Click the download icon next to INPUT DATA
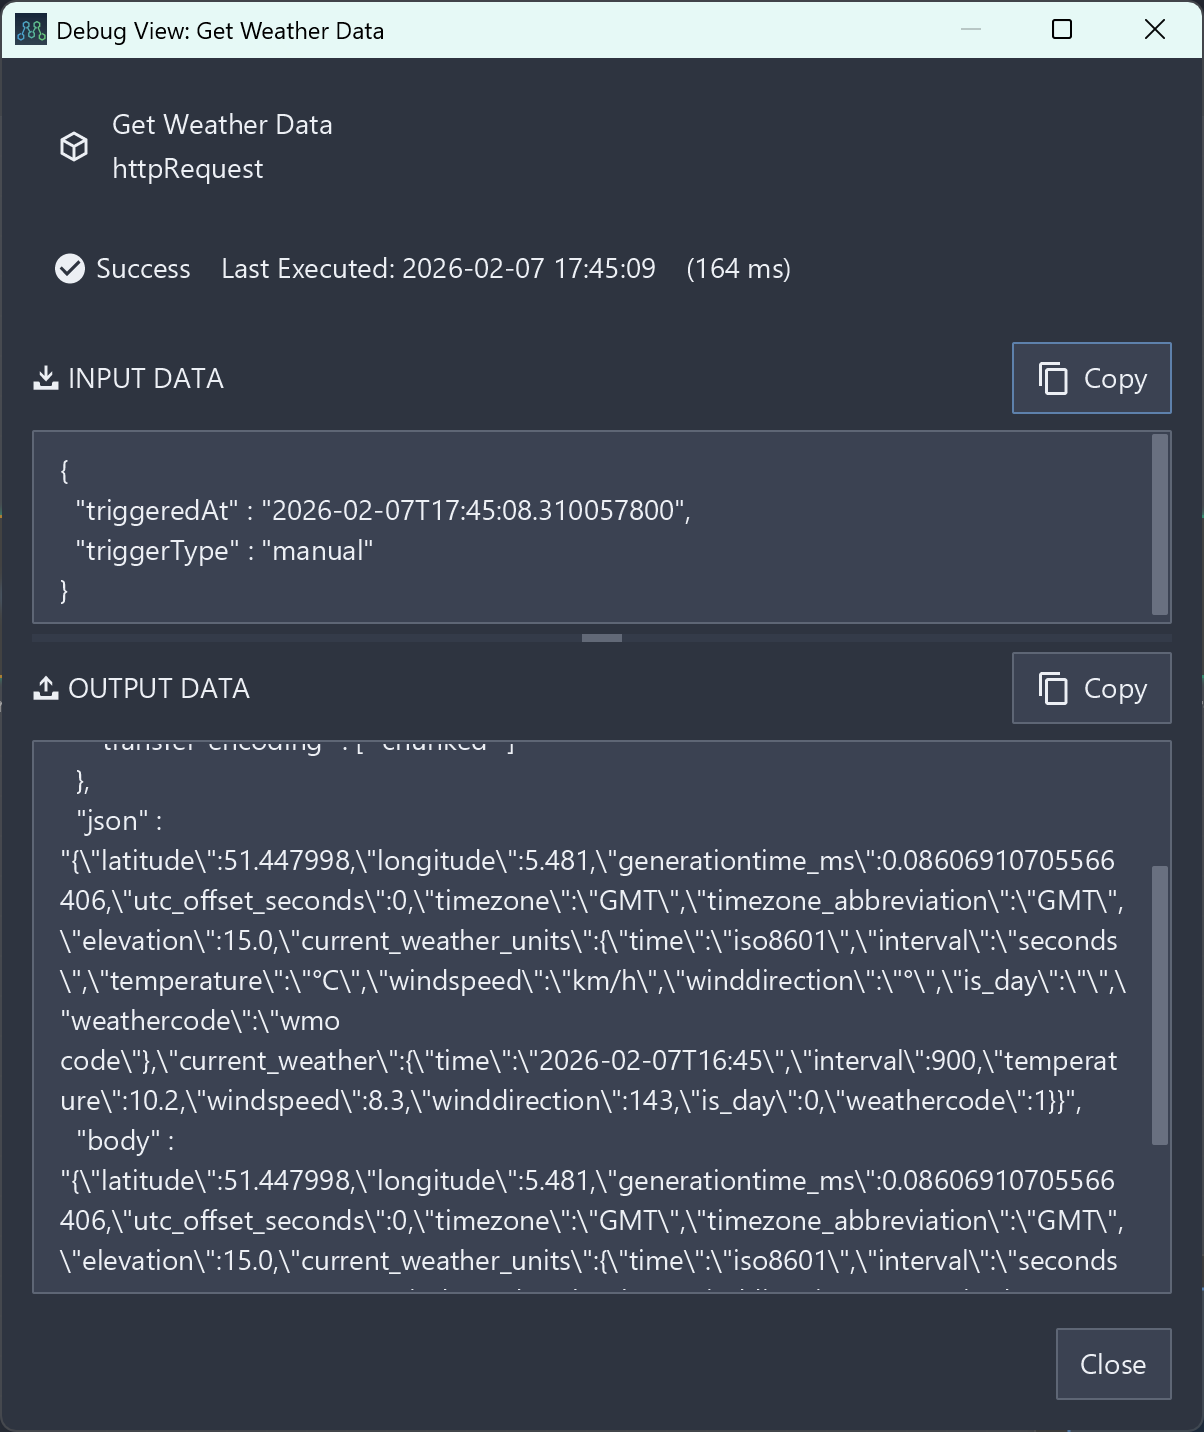The height and width of the screenshot is (1432, 1204). 45,377
